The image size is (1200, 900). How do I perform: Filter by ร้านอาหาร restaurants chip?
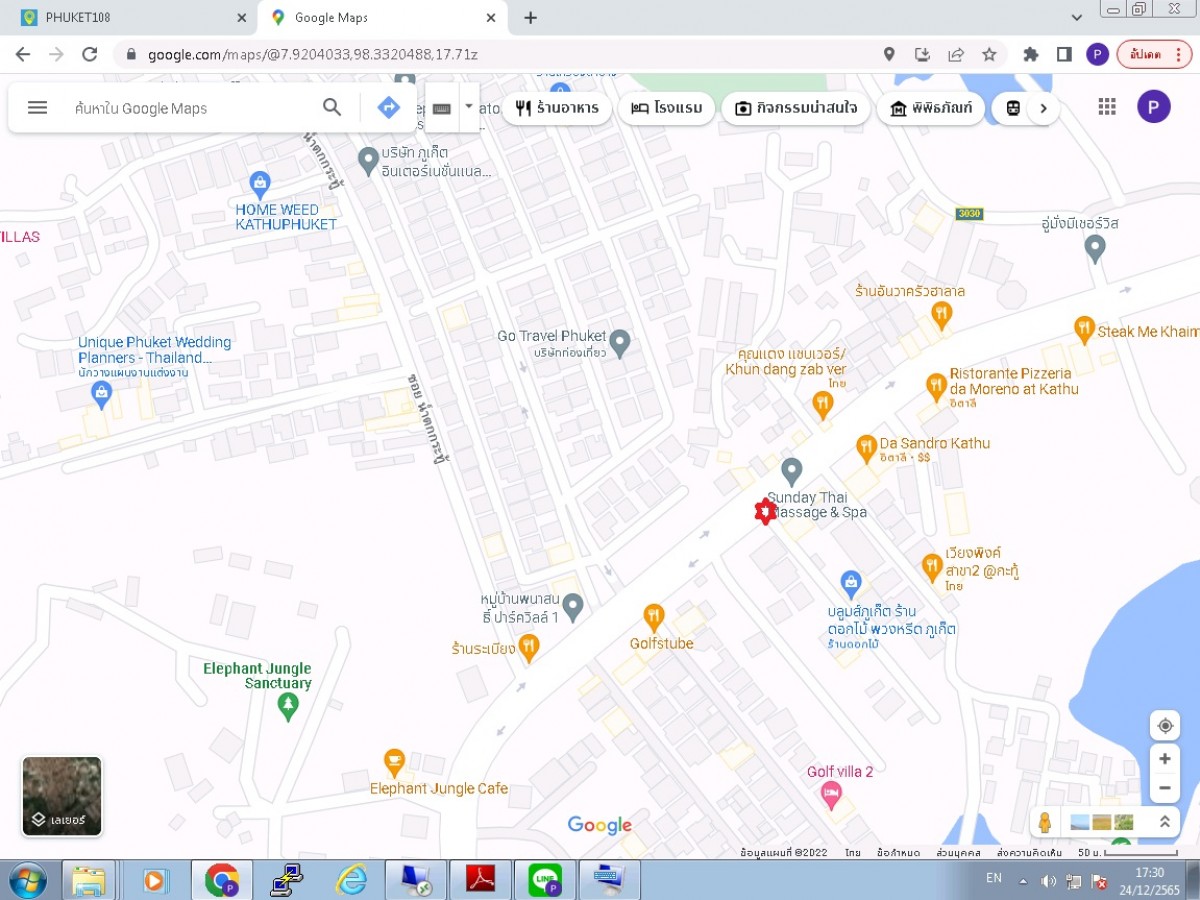557,108
